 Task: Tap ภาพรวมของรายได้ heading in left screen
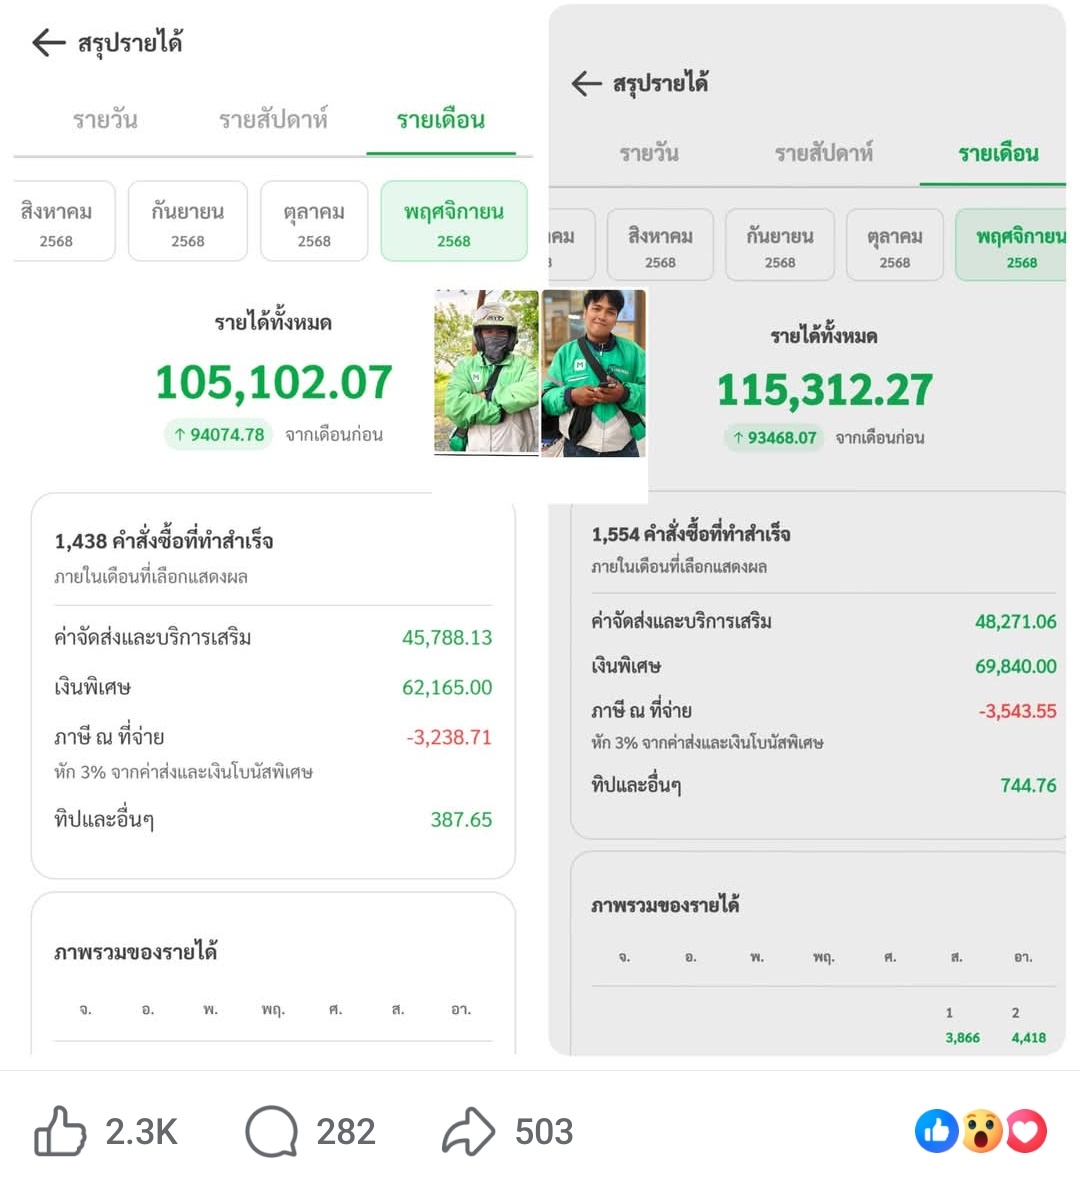pyautogui.click(x=135, y=952)
